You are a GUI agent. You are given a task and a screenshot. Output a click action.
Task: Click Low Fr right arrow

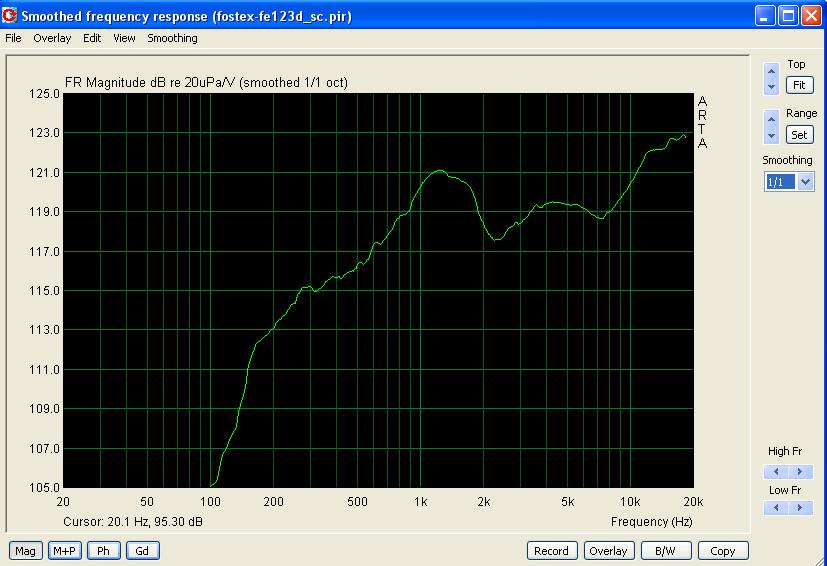click(801, 507)
